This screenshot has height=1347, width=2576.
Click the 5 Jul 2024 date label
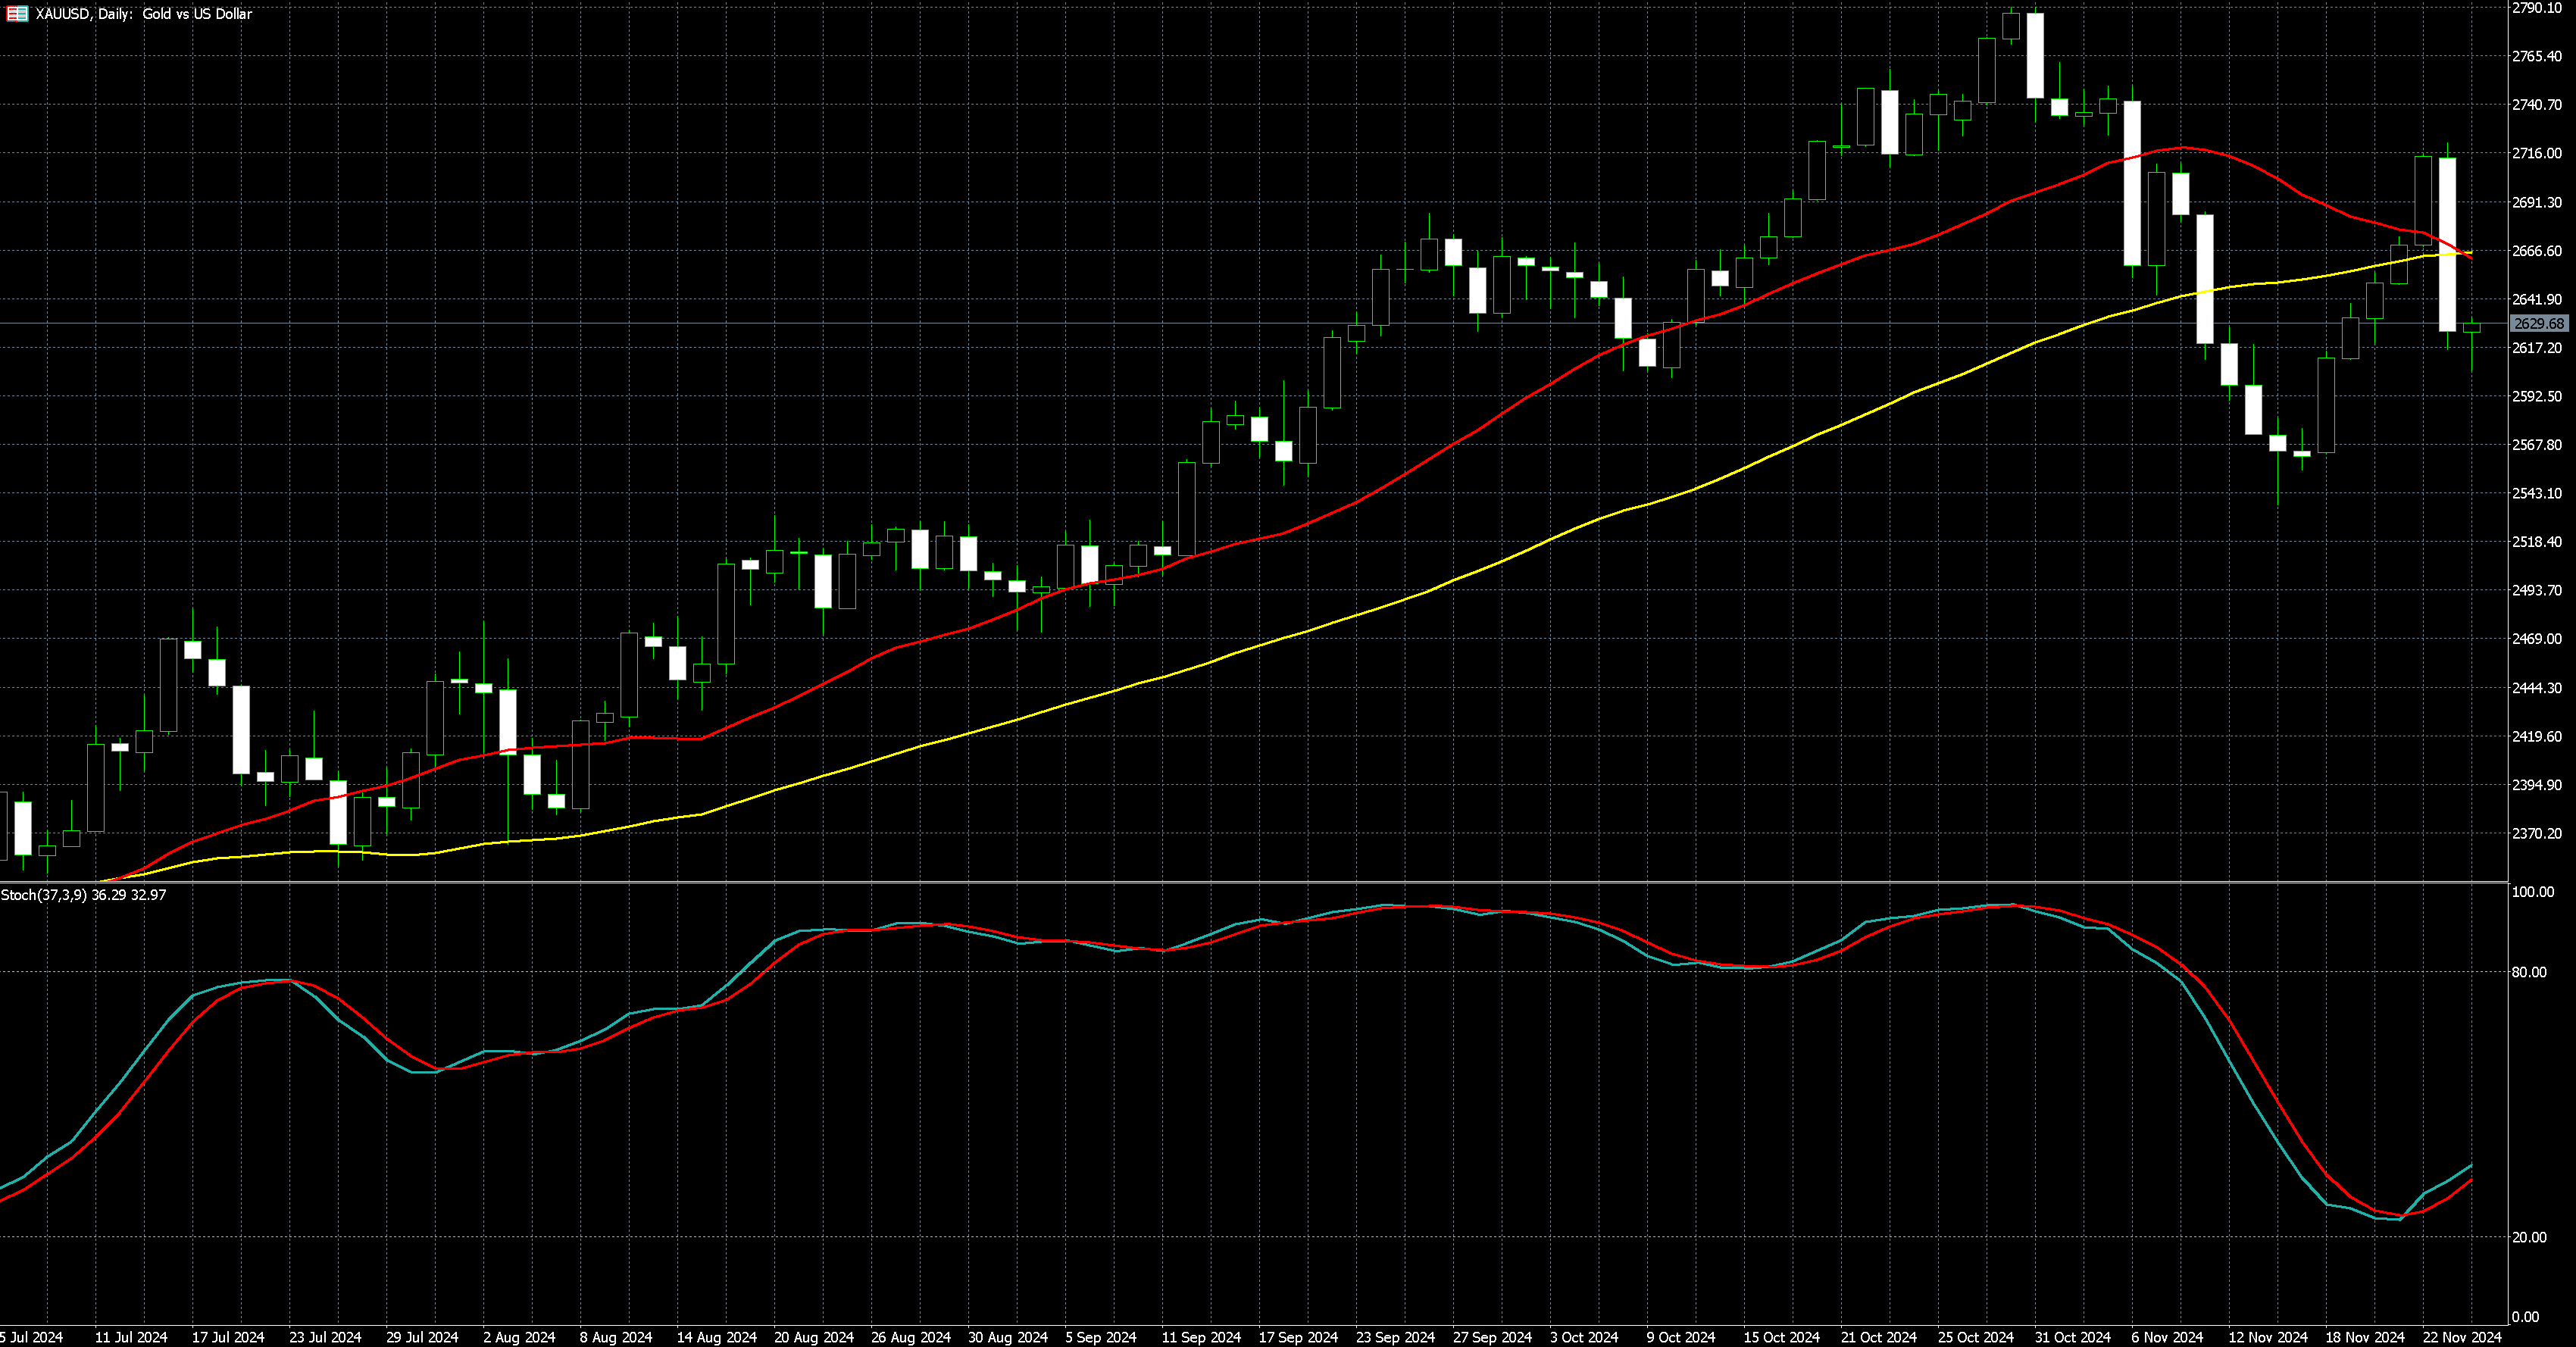point(31,1337)
